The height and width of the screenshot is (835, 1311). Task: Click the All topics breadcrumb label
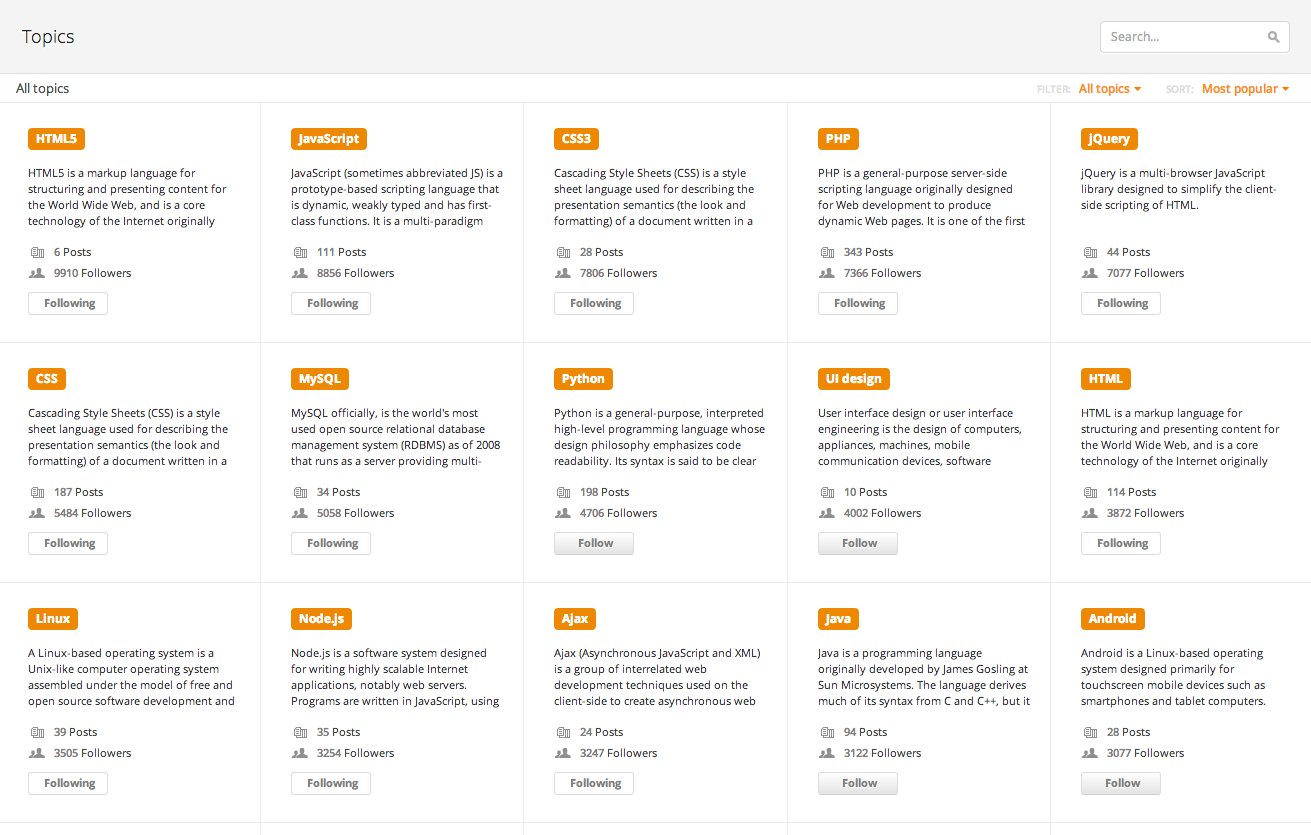[43, 89]
